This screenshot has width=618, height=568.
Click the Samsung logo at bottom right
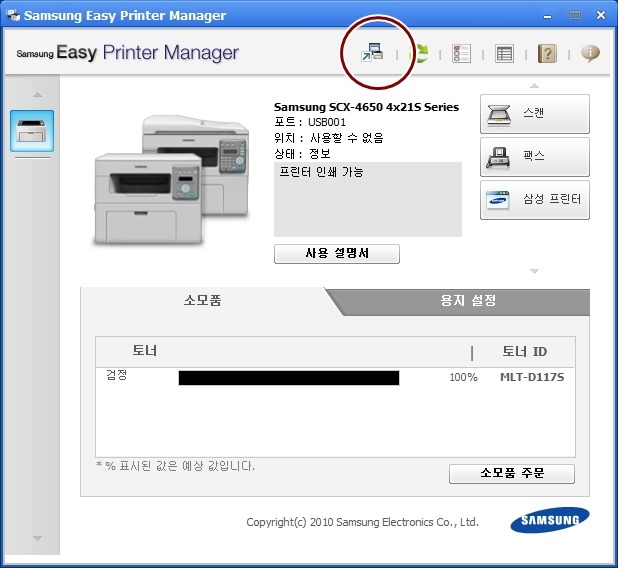[x=550, y=520]
